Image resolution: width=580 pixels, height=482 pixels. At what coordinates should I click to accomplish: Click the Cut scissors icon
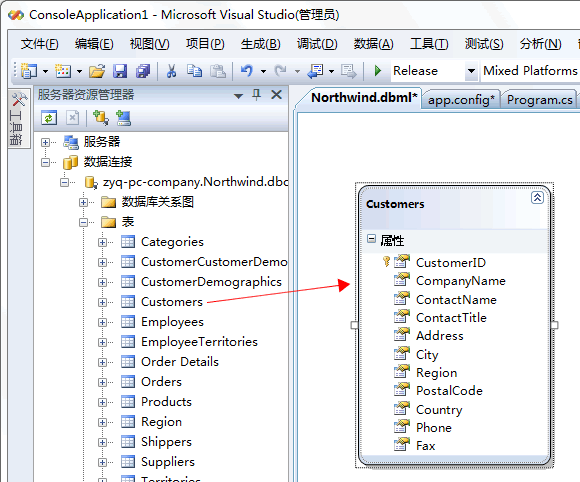click(171, 71)
